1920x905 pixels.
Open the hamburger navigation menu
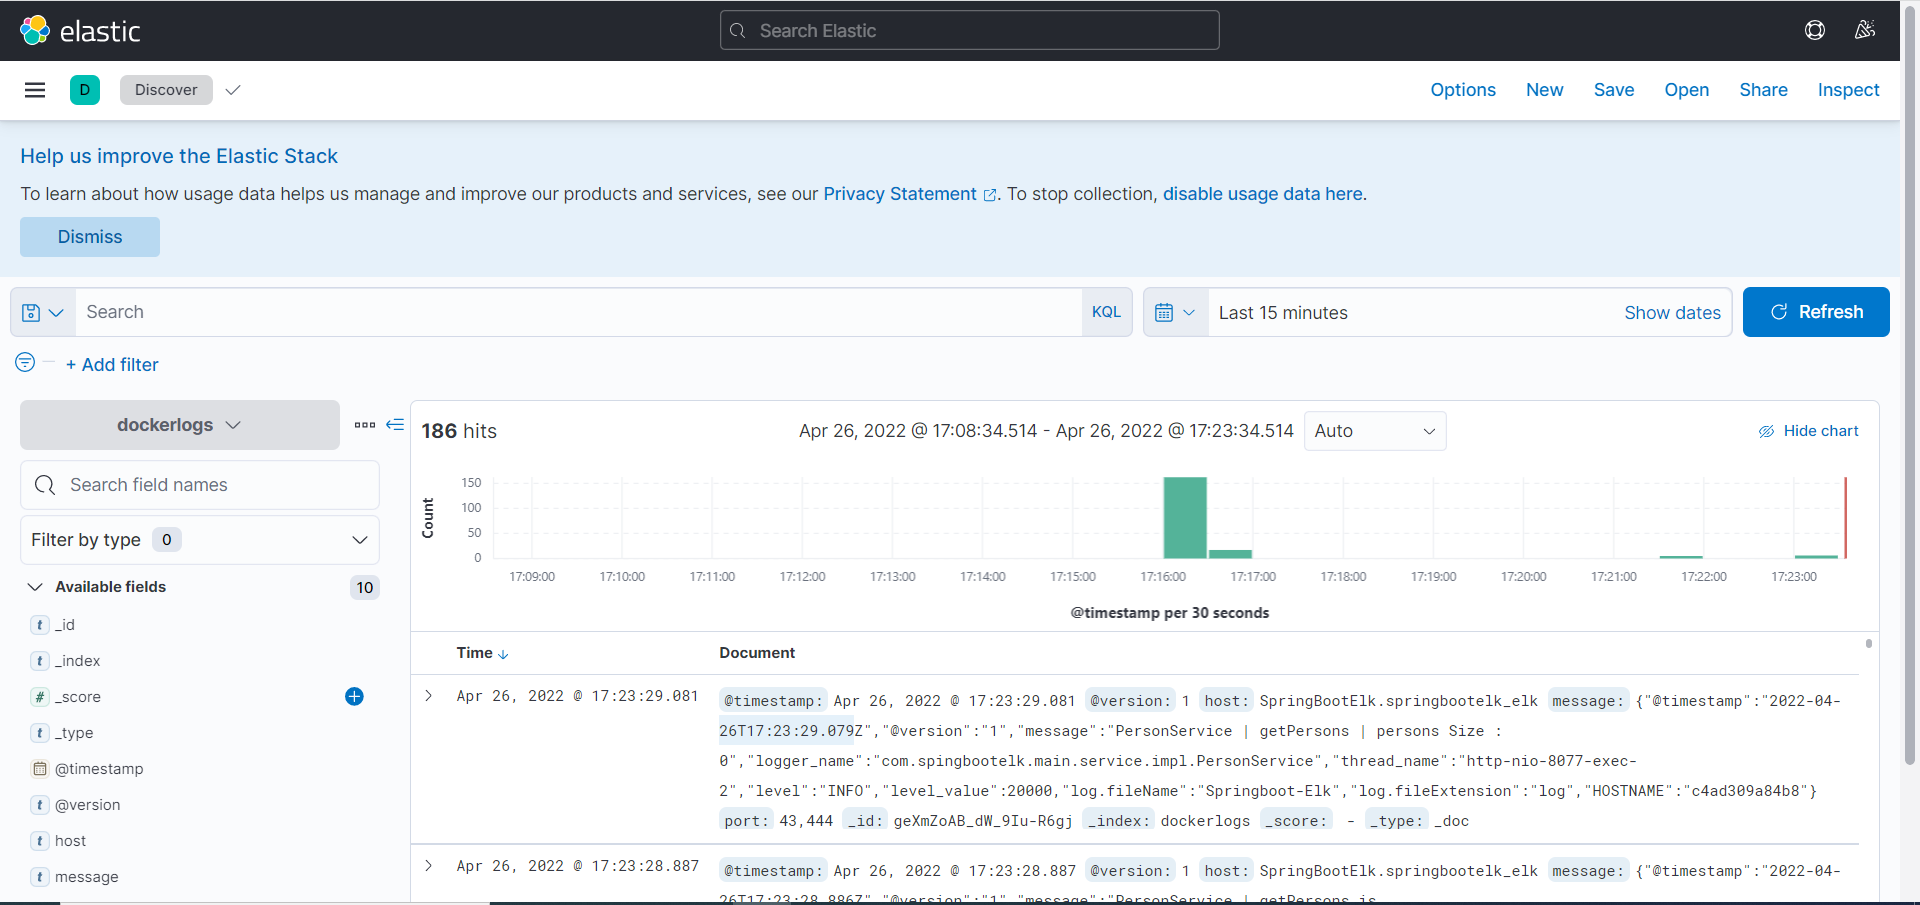35,90
